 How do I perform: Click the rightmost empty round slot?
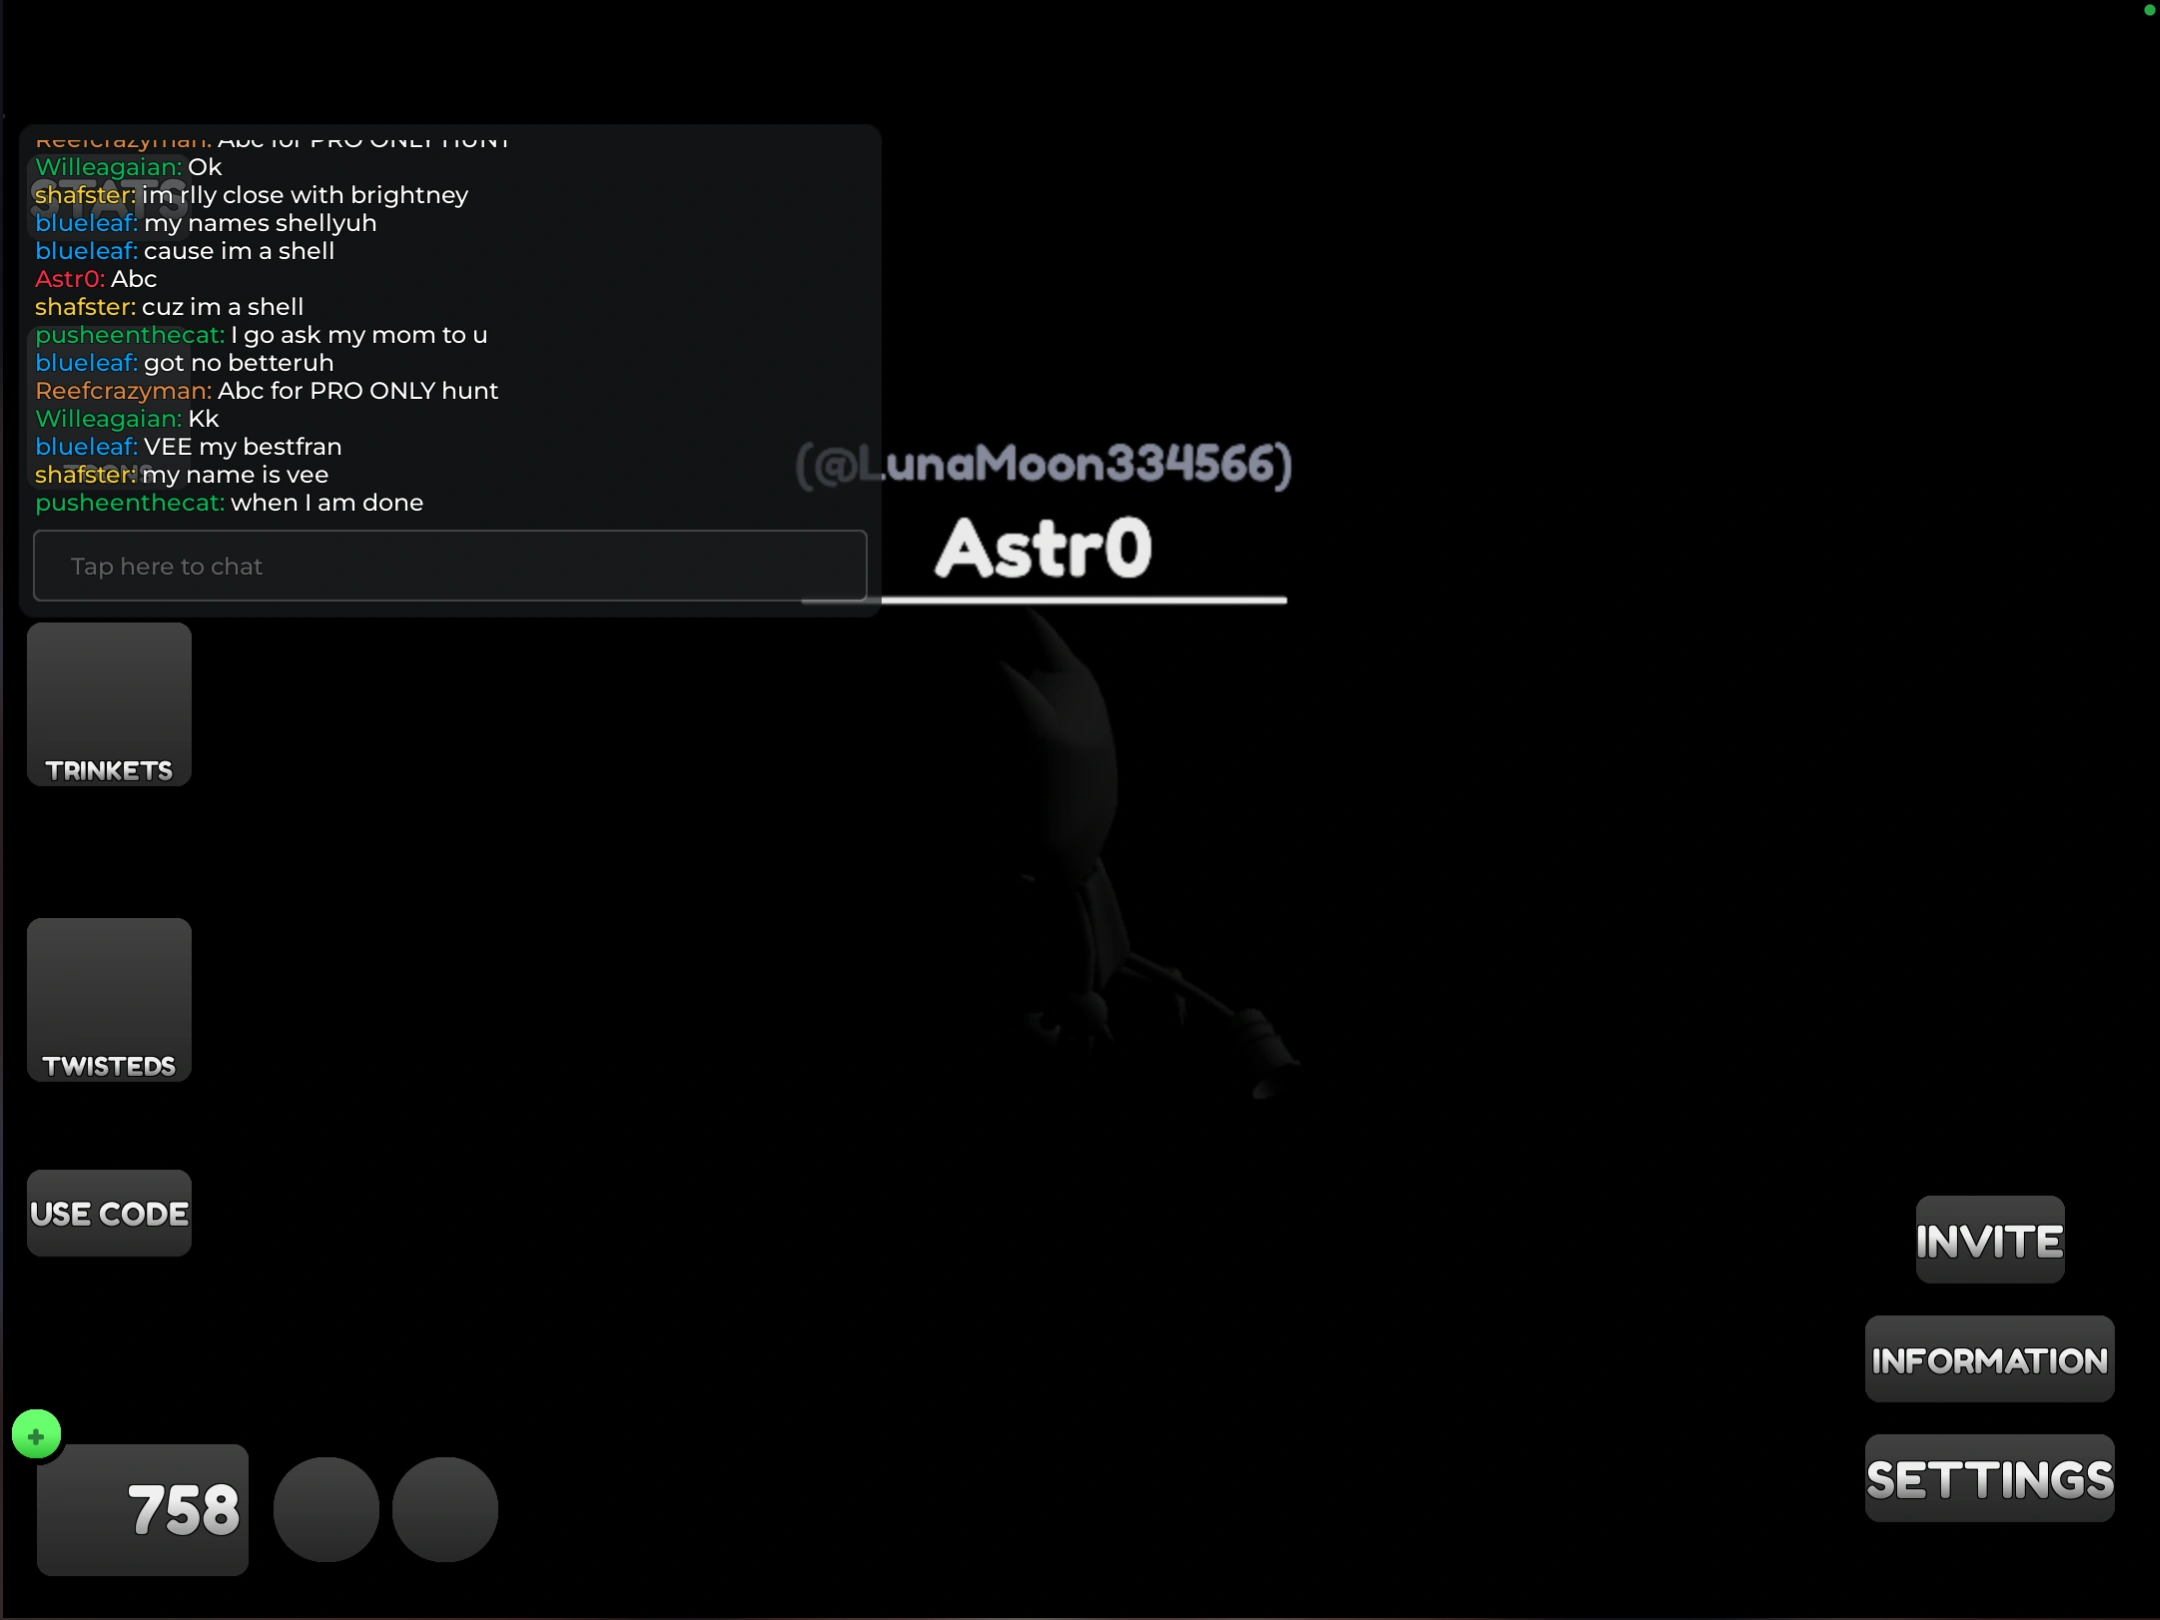coord(445,1509)
